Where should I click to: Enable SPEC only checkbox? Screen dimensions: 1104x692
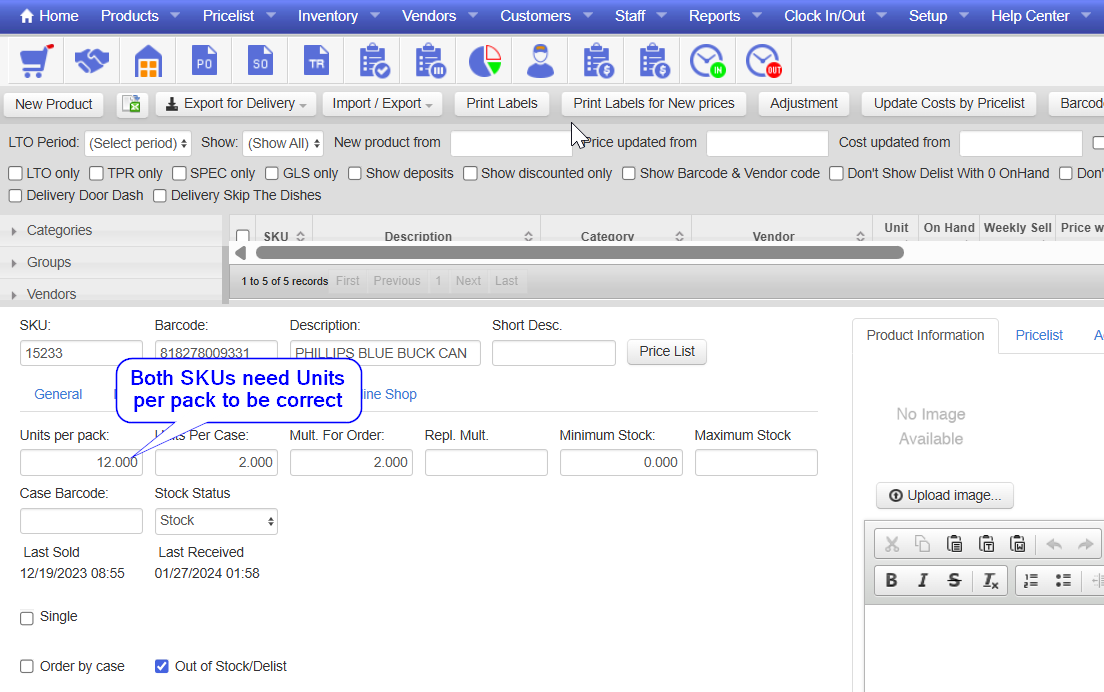coord(179,173)
